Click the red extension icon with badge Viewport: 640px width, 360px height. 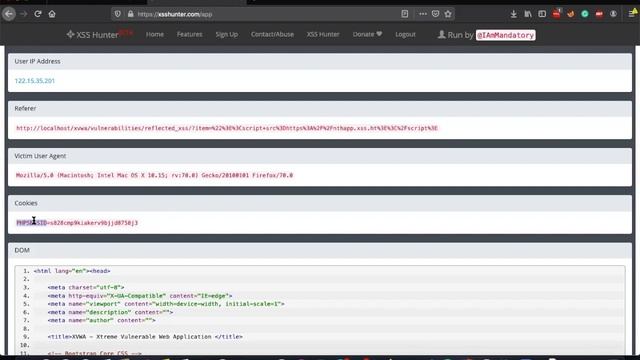pos(557,13)
